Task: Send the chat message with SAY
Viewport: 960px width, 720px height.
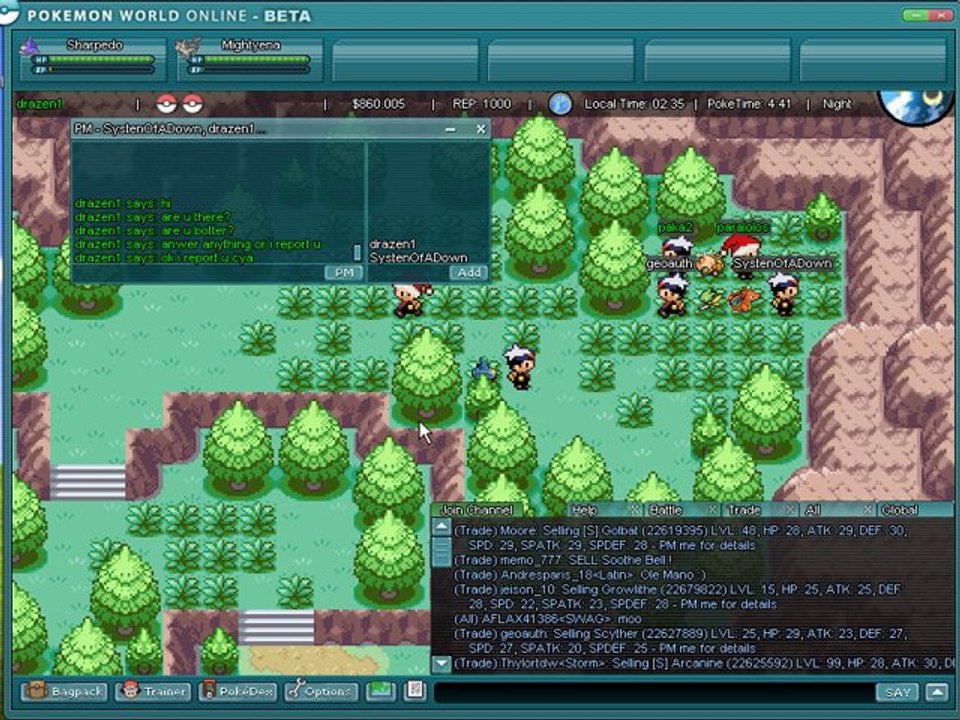Action: [x=898, y=692]
